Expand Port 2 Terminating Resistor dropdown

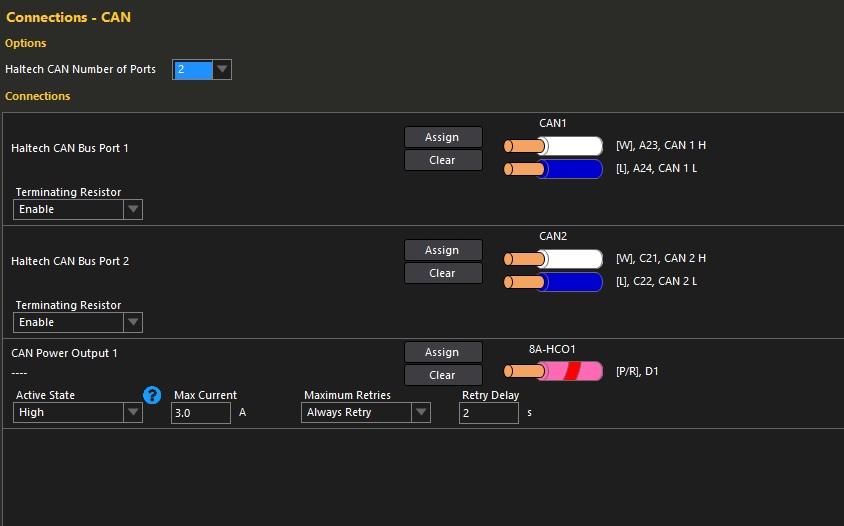click(x=78, y=322)
